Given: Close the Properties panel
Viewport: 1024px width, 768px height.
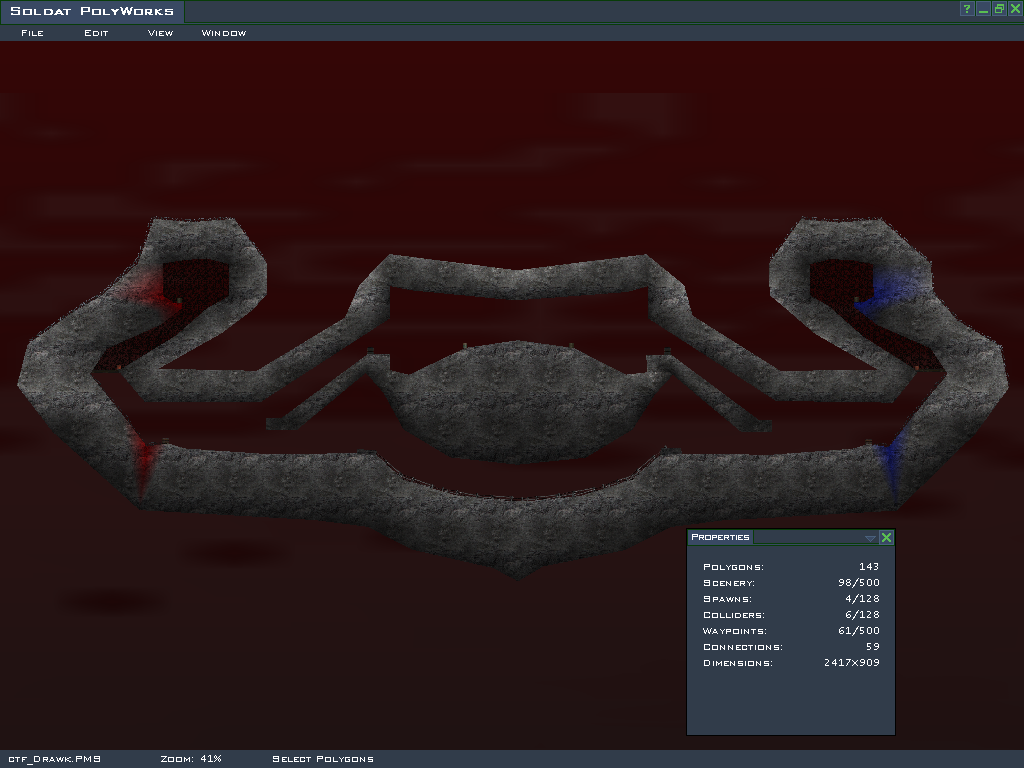Looking at the screenshot, I should coord(886,538).
